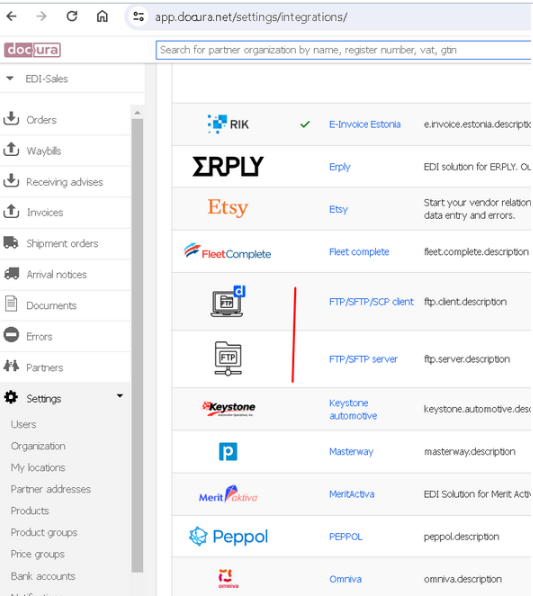The height and width of the screenshot is (596, 533).
Task: Open Orders from the sidebar download icon
Action: 11,119
